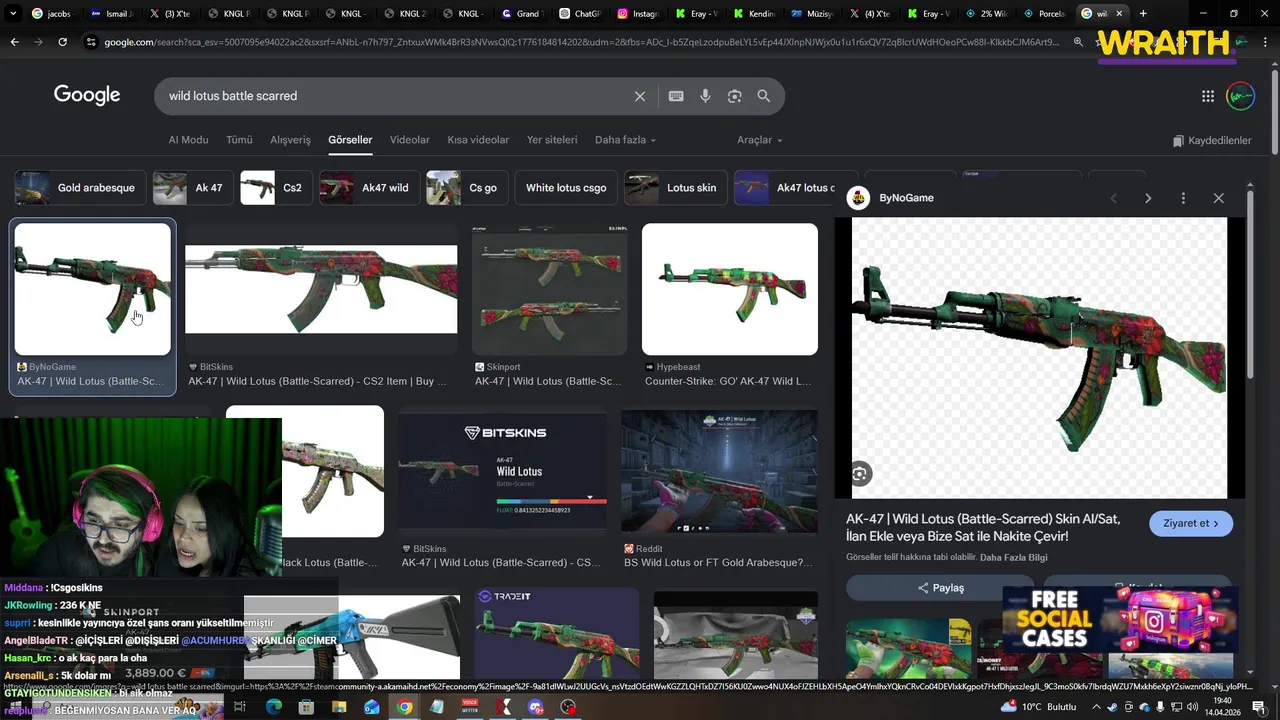Open the on-screen keyboard icon in search box

point(676,96)
